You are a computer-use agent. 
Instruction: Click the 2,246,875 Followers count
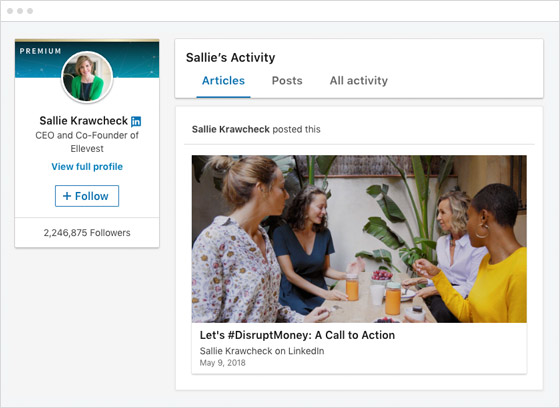pos(87,233)
